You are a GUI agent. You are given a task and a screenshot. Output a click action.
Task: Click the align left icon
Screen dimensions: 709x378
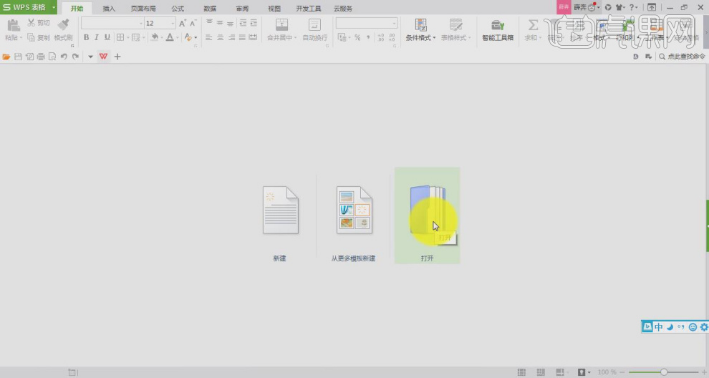click(x=208, y=37)
